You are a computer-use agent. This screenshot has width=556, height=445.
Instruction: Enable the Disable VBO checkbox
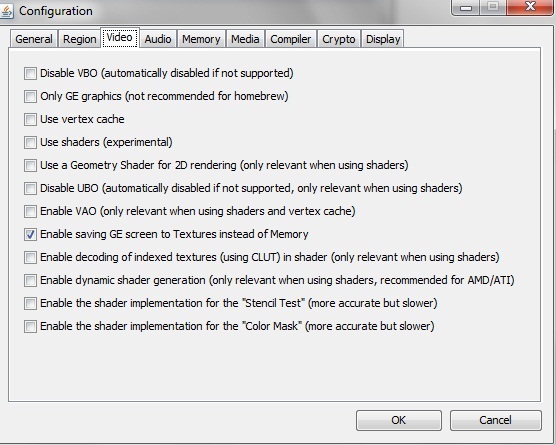[30, 73]
